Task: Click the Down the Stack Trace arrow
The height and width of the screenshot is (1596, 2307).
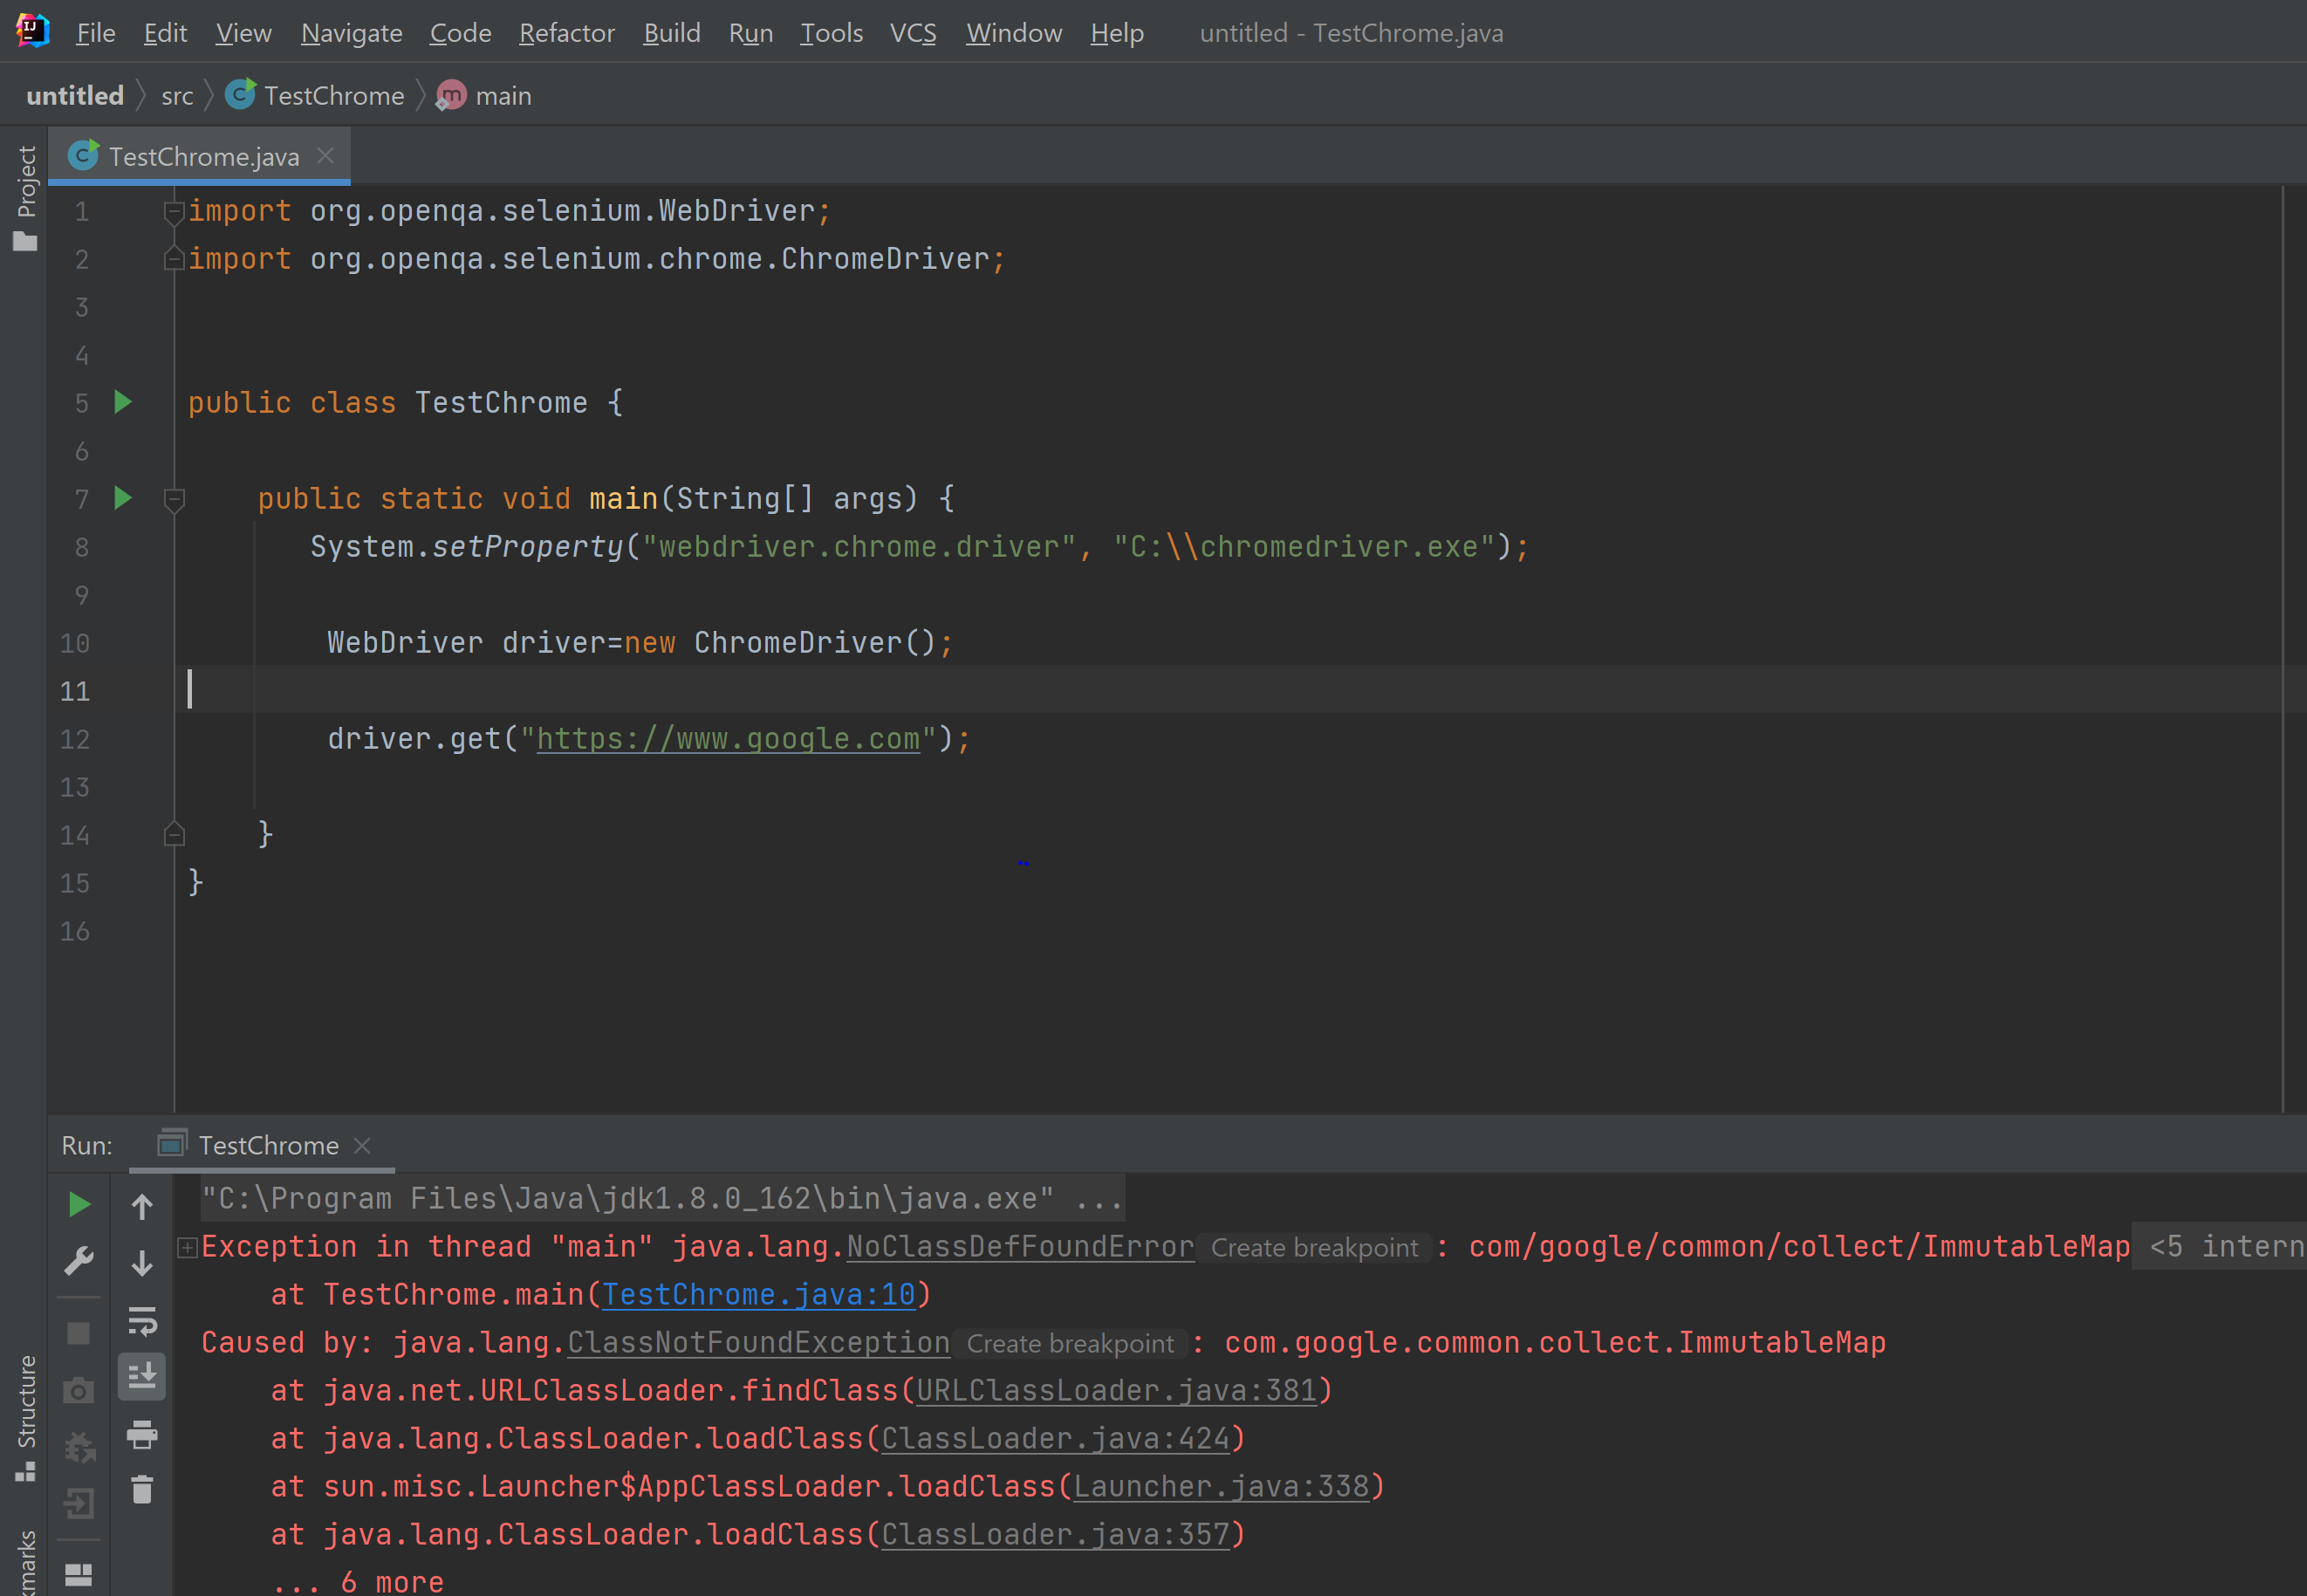Action: coord(142,1263)
